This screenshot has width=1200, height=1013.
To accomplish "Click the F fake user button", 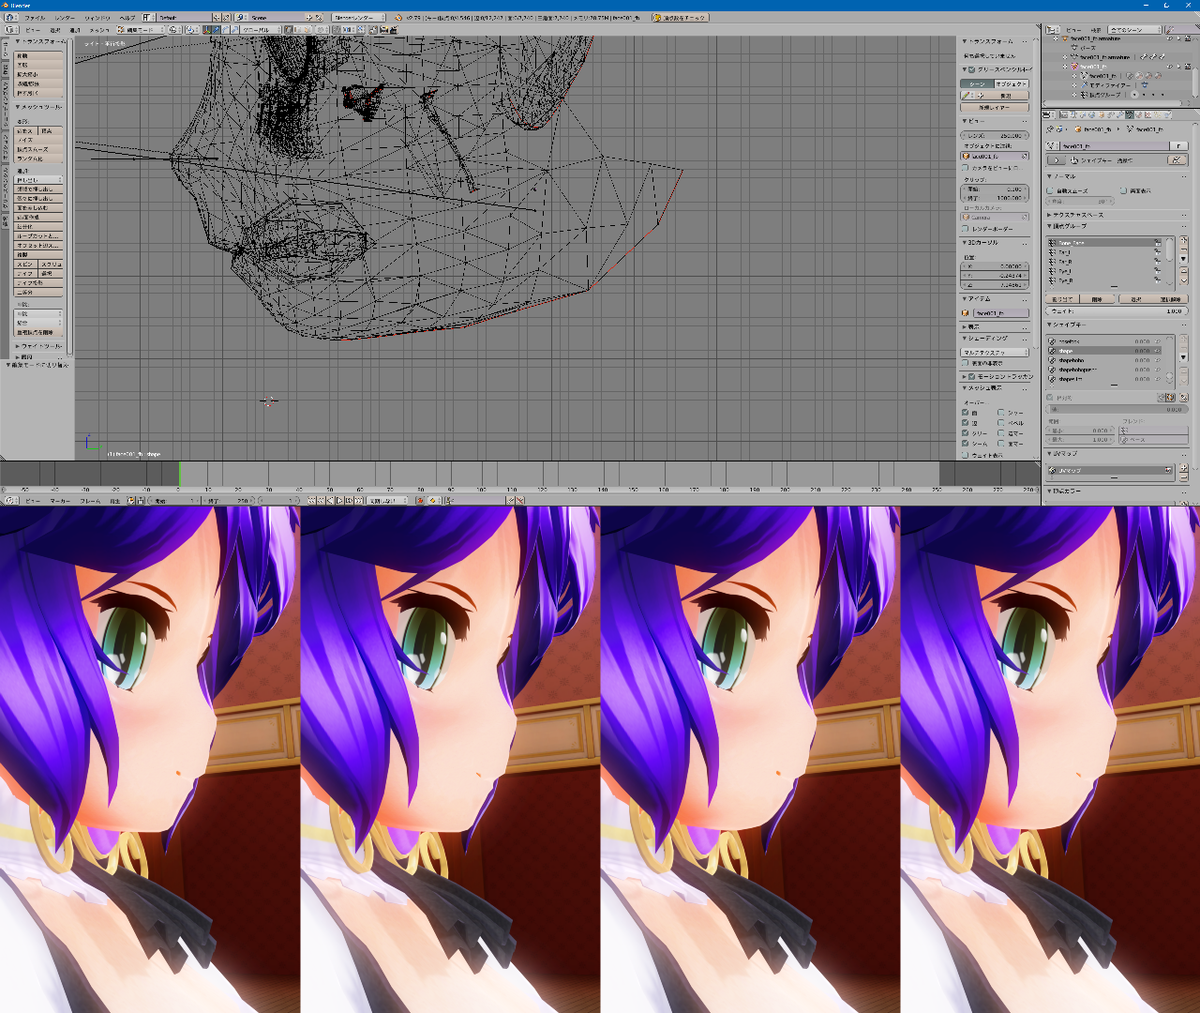I will tap(1179, 146).
